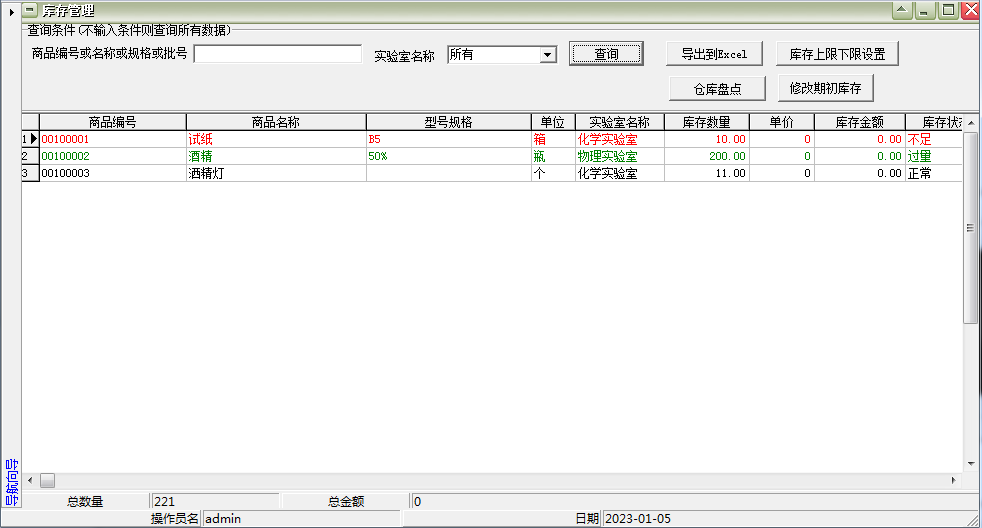Select the 试纸 product name cell
The width and height of the screenshot is (982, 528).
276,139
